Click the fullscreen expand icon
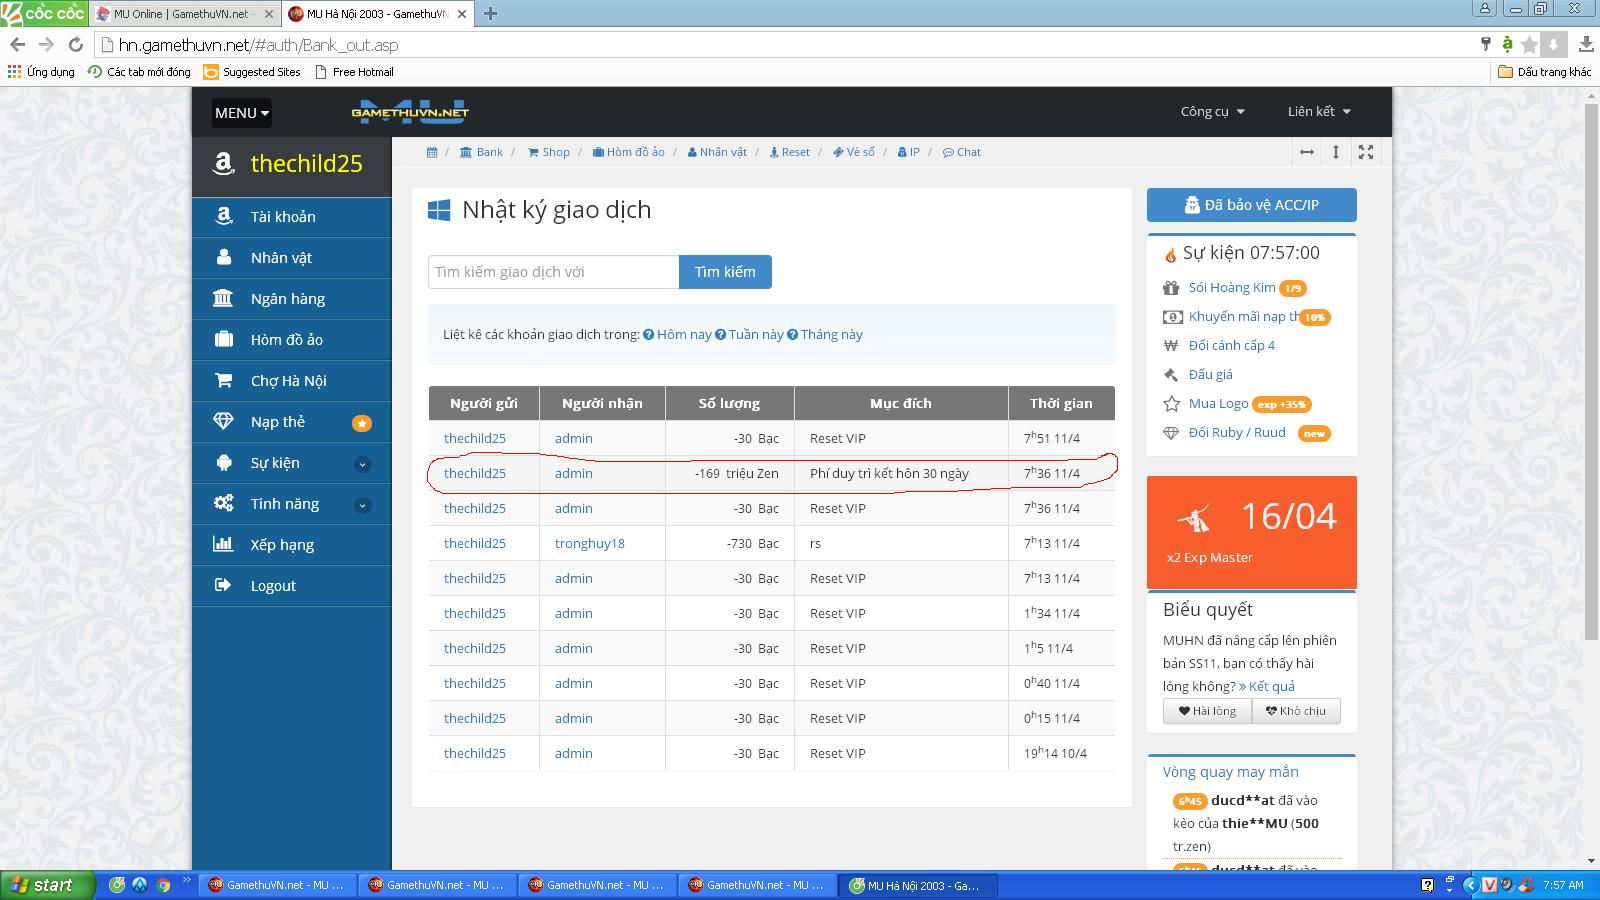Screen dimensions: 1600x900 (1366, 152)
